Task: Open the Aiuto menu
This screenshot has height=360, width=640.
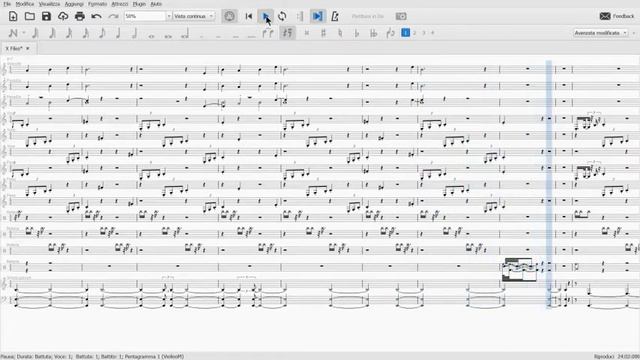Action: coord(156,4)
